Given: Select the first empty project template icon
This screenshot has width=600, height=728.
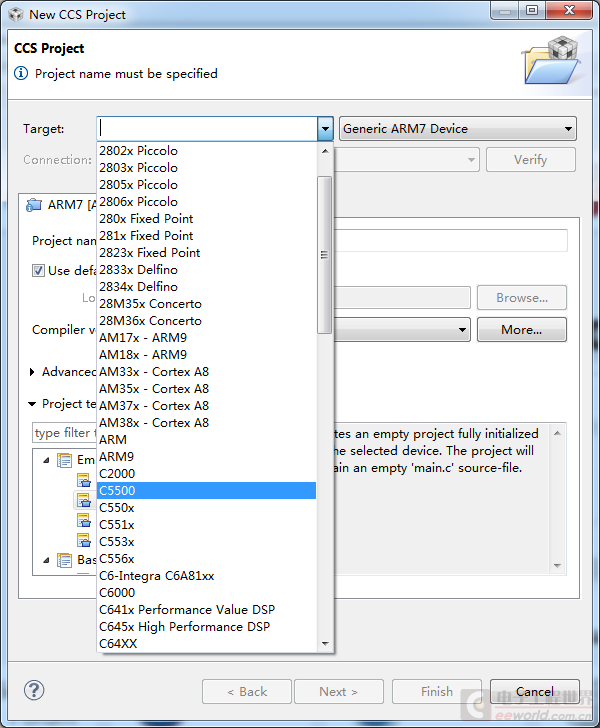Looking at the screenshot, I should click(84, 480).
